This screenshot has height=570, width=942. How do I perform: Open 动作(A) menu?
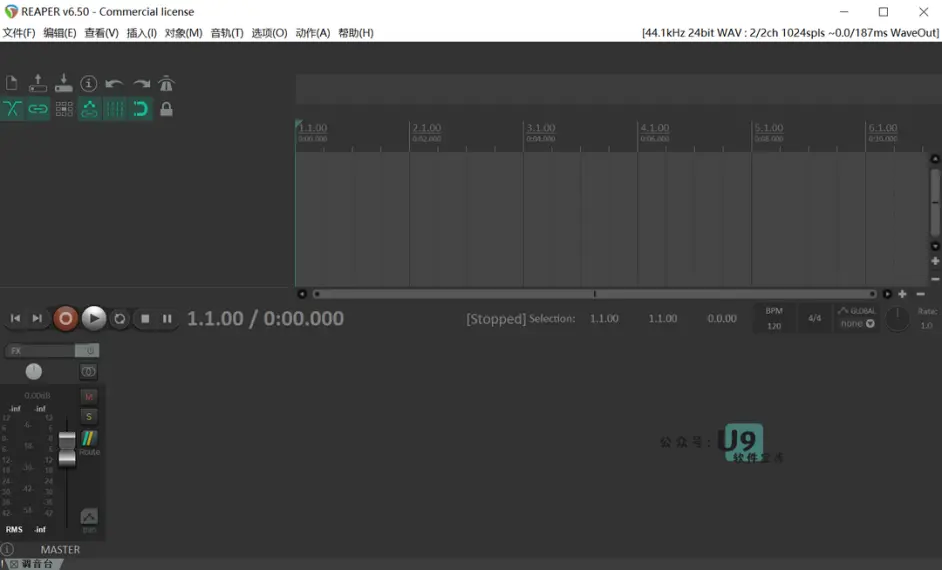(x=313, y=33)
